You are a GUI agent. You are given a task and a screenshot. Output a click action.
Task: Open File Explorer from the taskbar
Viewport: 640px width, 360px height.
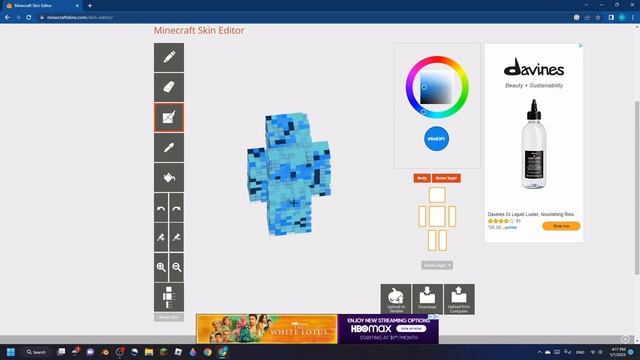pyautogui.click(x=149, y=352)
